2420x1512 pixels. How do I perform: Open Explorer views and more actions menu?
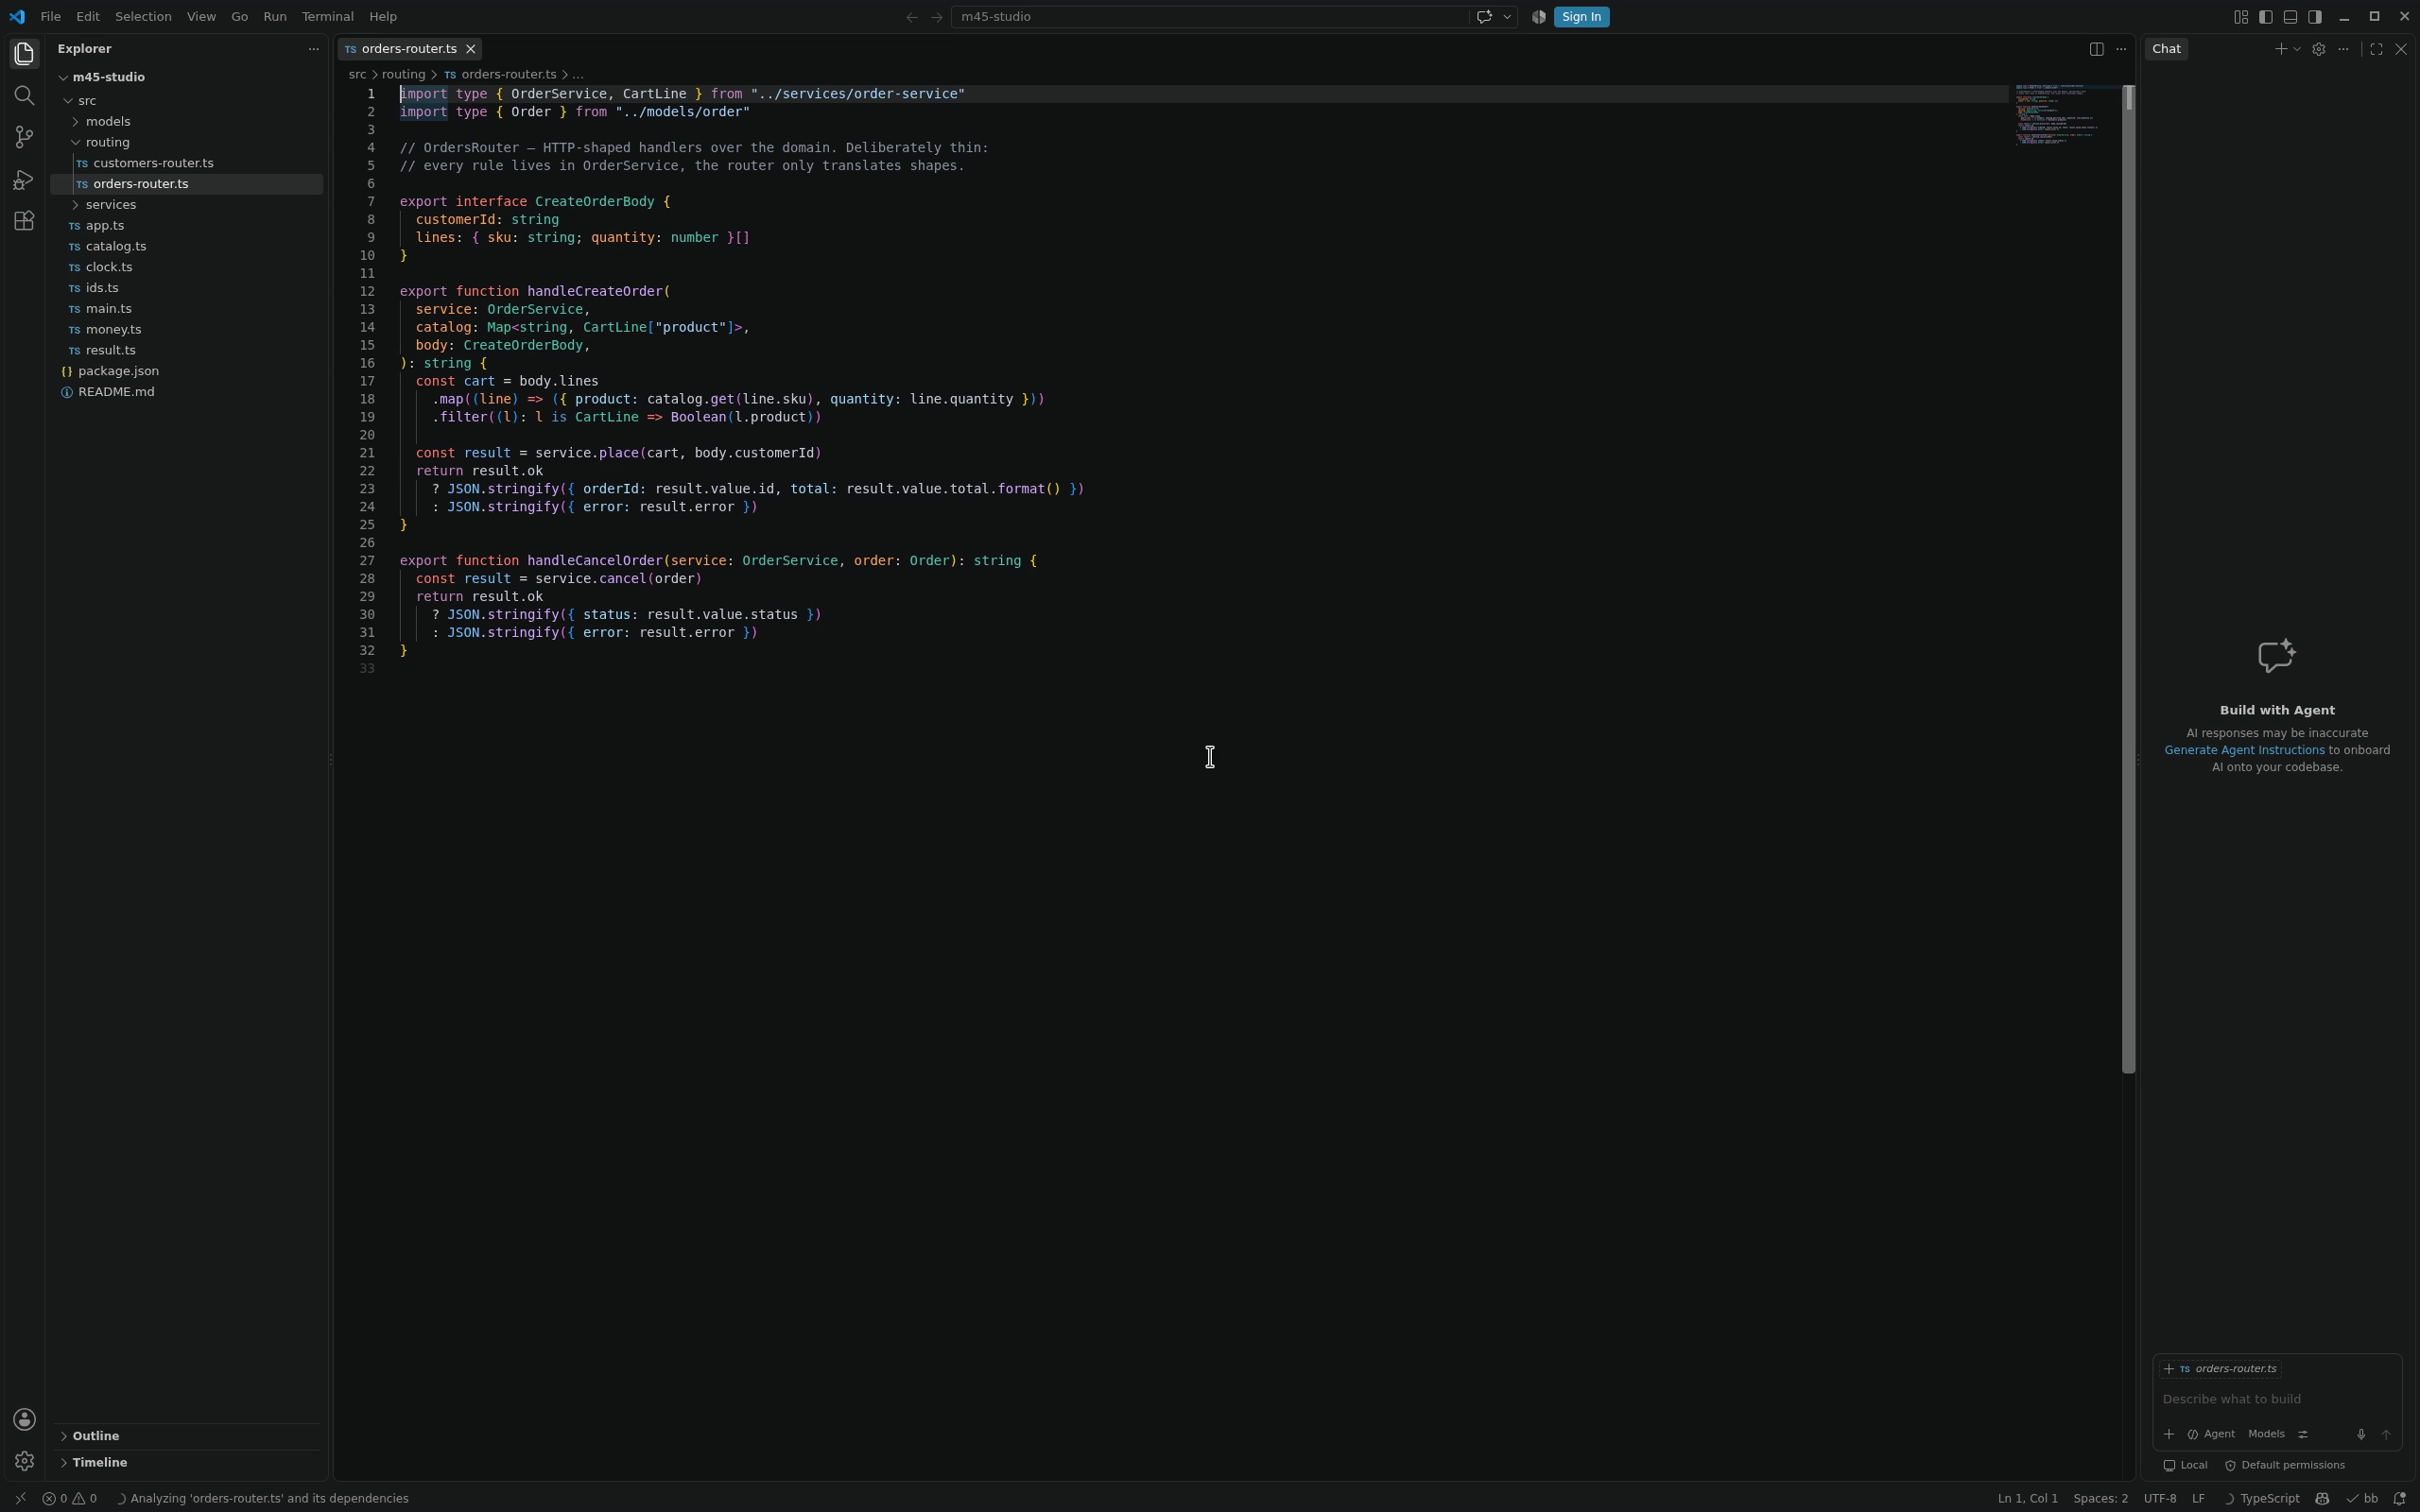313,48
